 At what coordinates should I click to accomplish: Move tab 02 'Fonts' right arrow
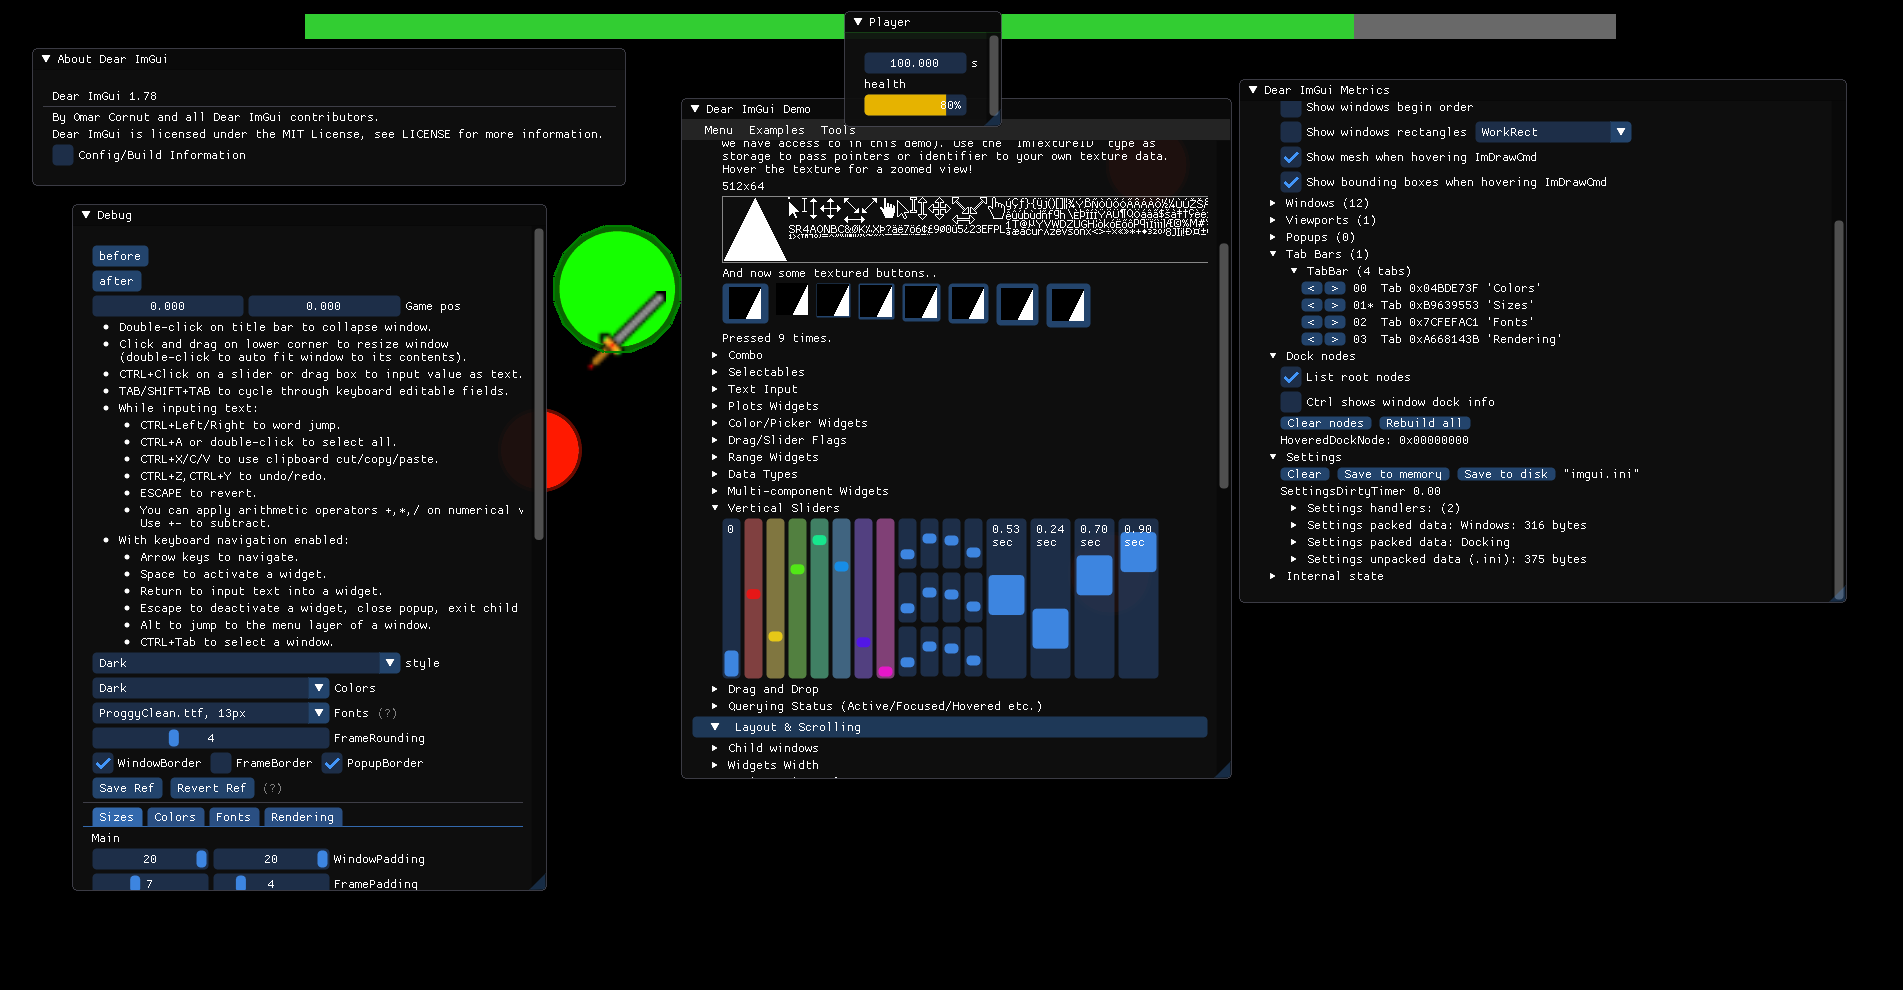(x=1335, y=322)
